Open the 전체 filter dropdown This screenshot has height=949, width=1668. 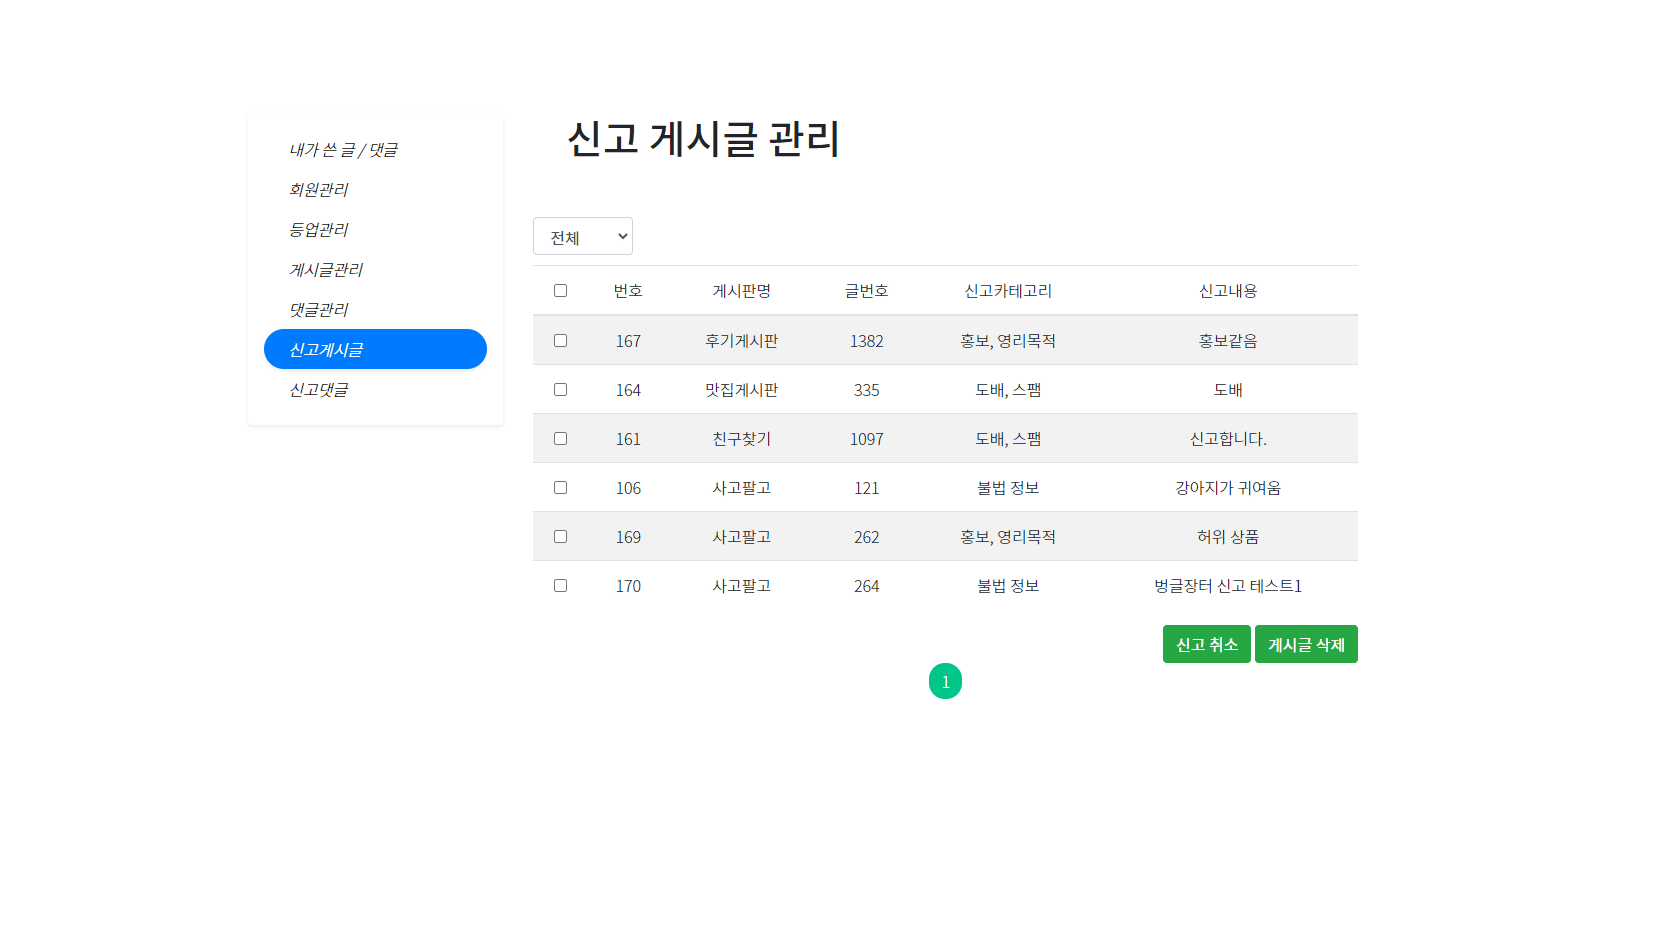[x=583, y=236]
